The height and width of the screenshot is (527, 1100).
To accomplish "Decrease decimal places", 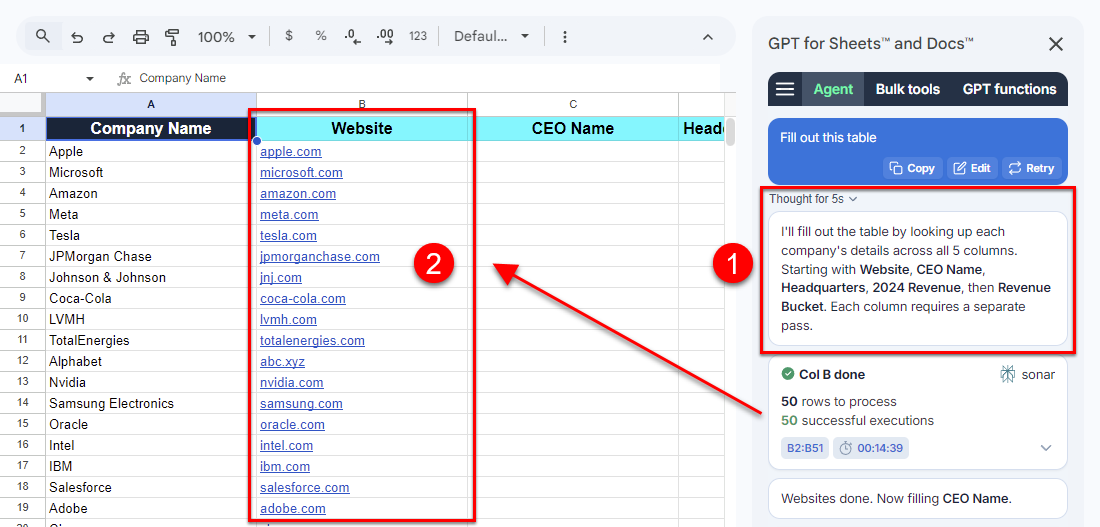I will tap(352, 36).
